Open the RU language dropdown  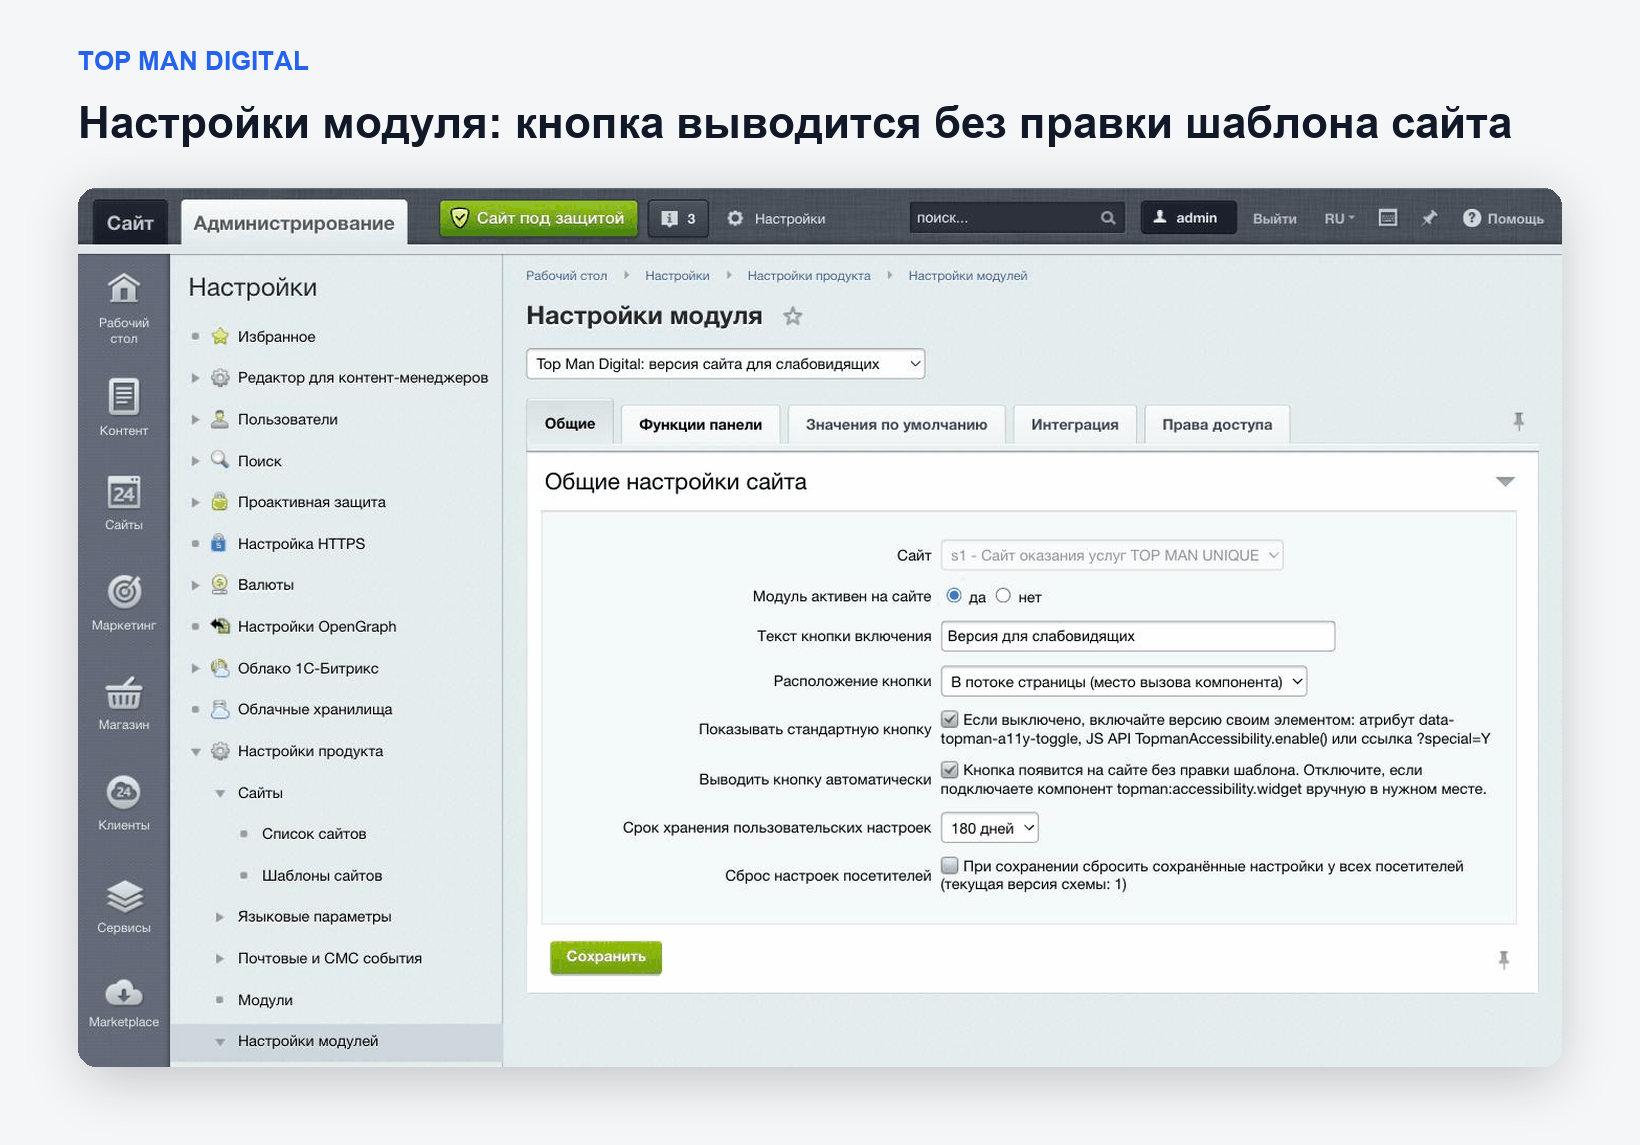pyautogui.click(x=1339, y=218)
